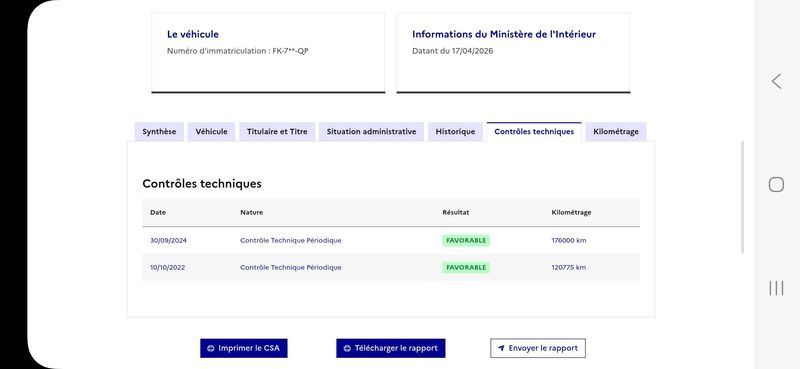Go to the Kilométrage tab
Viewport: 800px width, 369px height.
(616, 132)
